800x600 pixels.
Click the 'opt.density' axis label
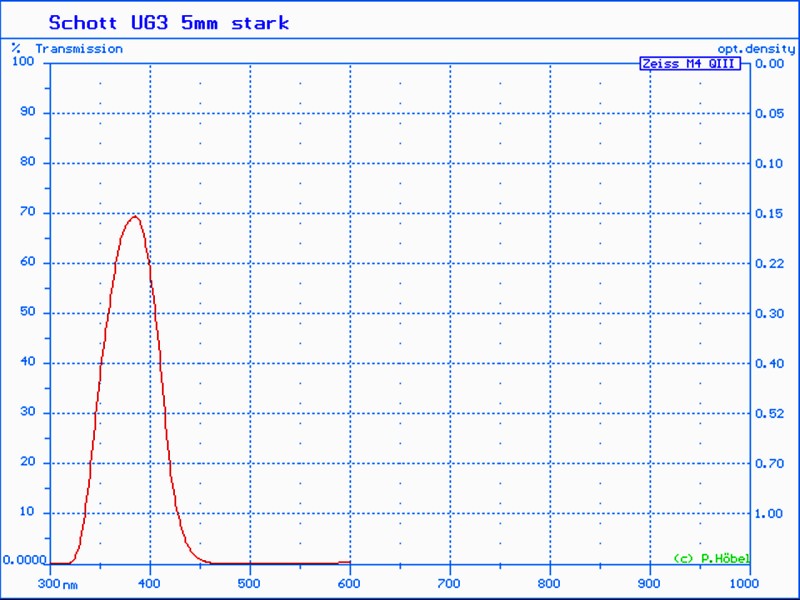(x=756, y=49)
